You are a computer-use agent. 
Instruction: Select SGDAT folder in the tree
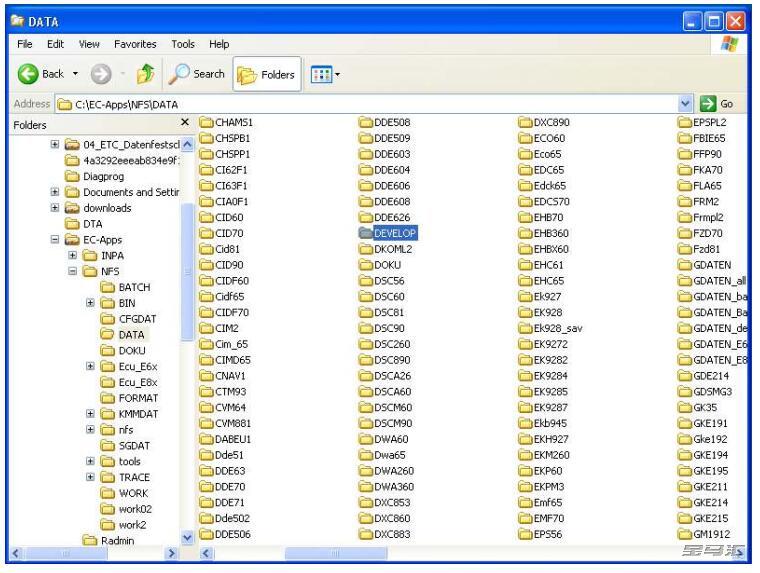point(125,446)
